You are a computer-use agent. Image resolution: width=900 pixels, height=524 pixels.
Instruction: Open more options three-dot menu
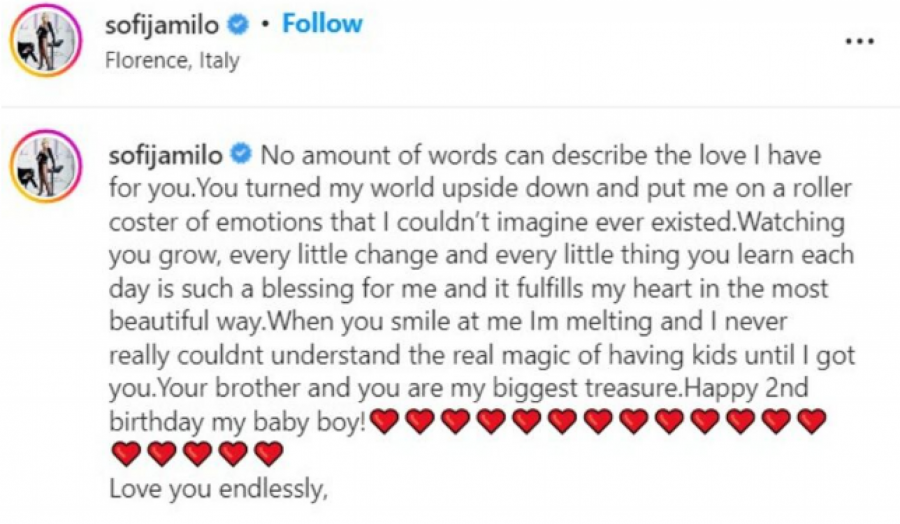[860, 41]
